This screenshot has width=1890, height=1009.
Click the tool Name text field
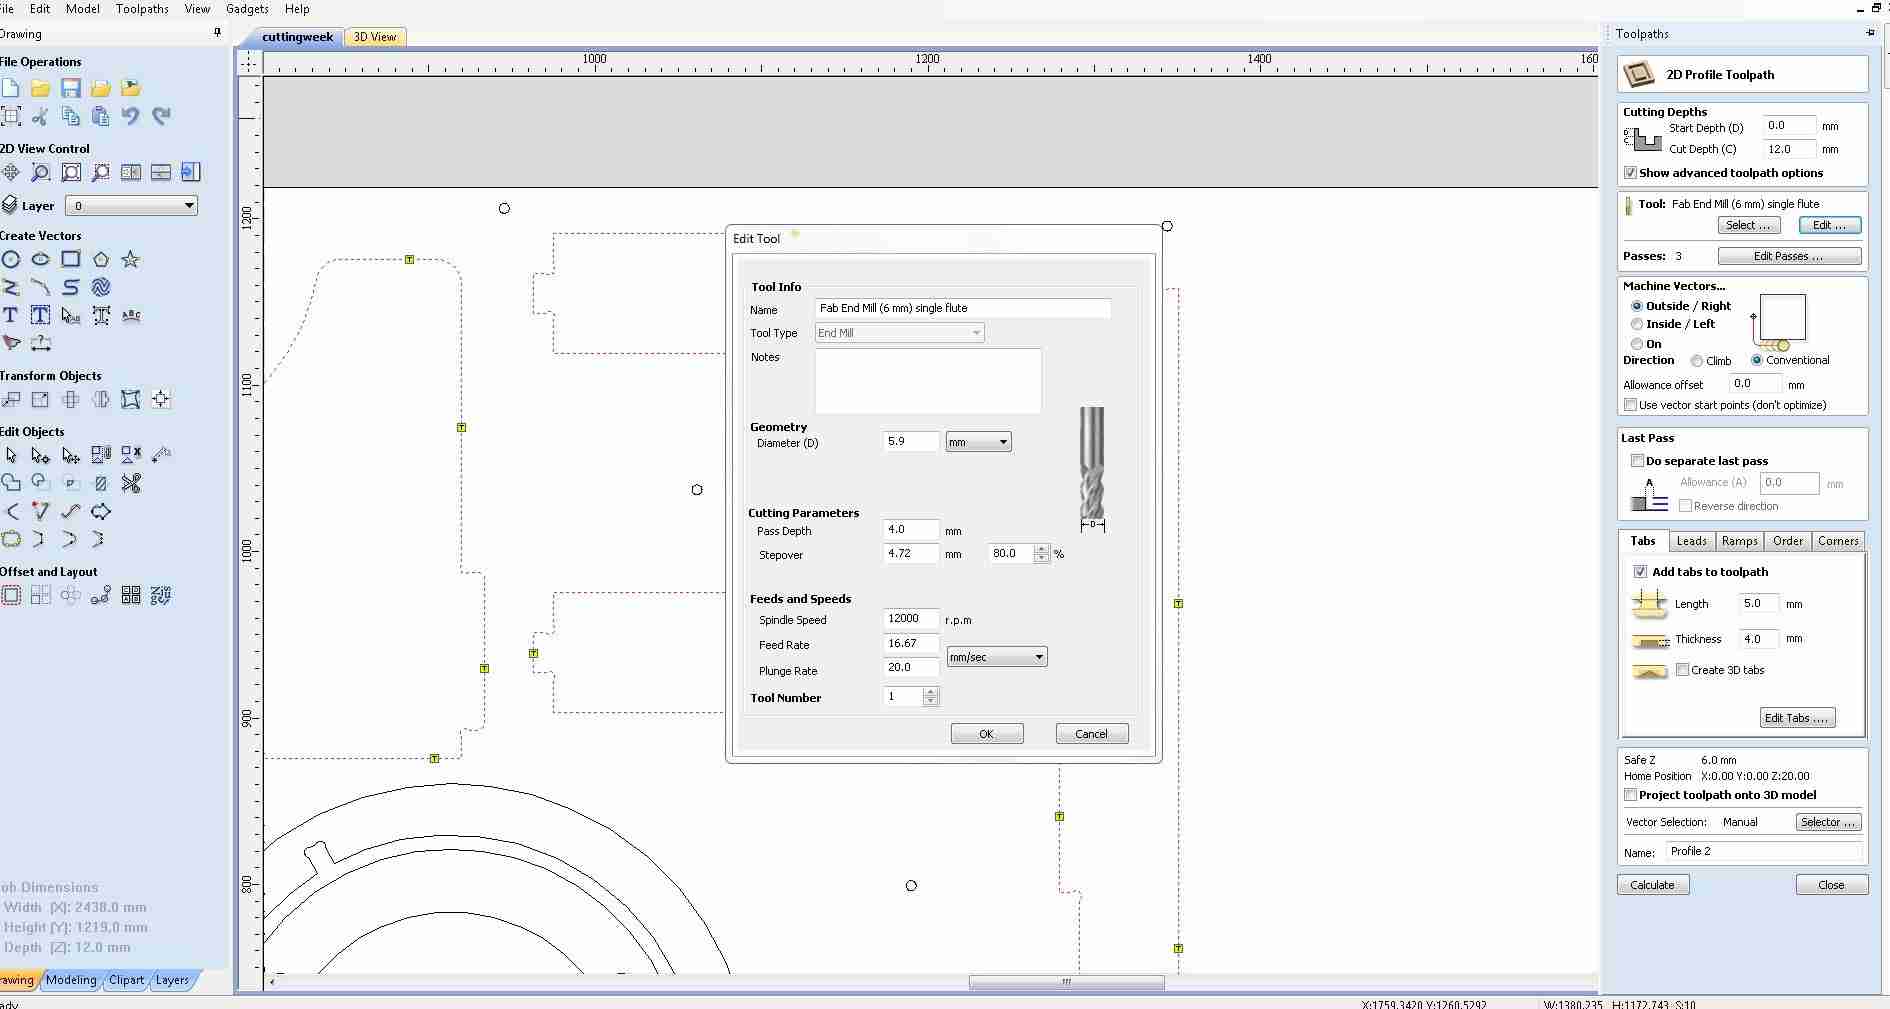(x=963, y=308)
